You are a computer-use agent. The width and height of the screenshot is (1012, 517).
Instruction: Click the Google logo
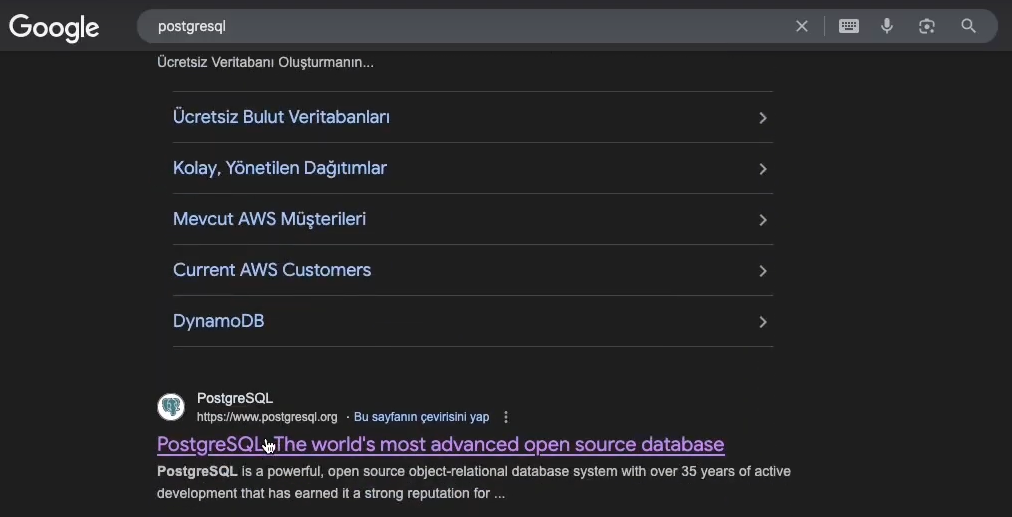(x=54, y=28)
